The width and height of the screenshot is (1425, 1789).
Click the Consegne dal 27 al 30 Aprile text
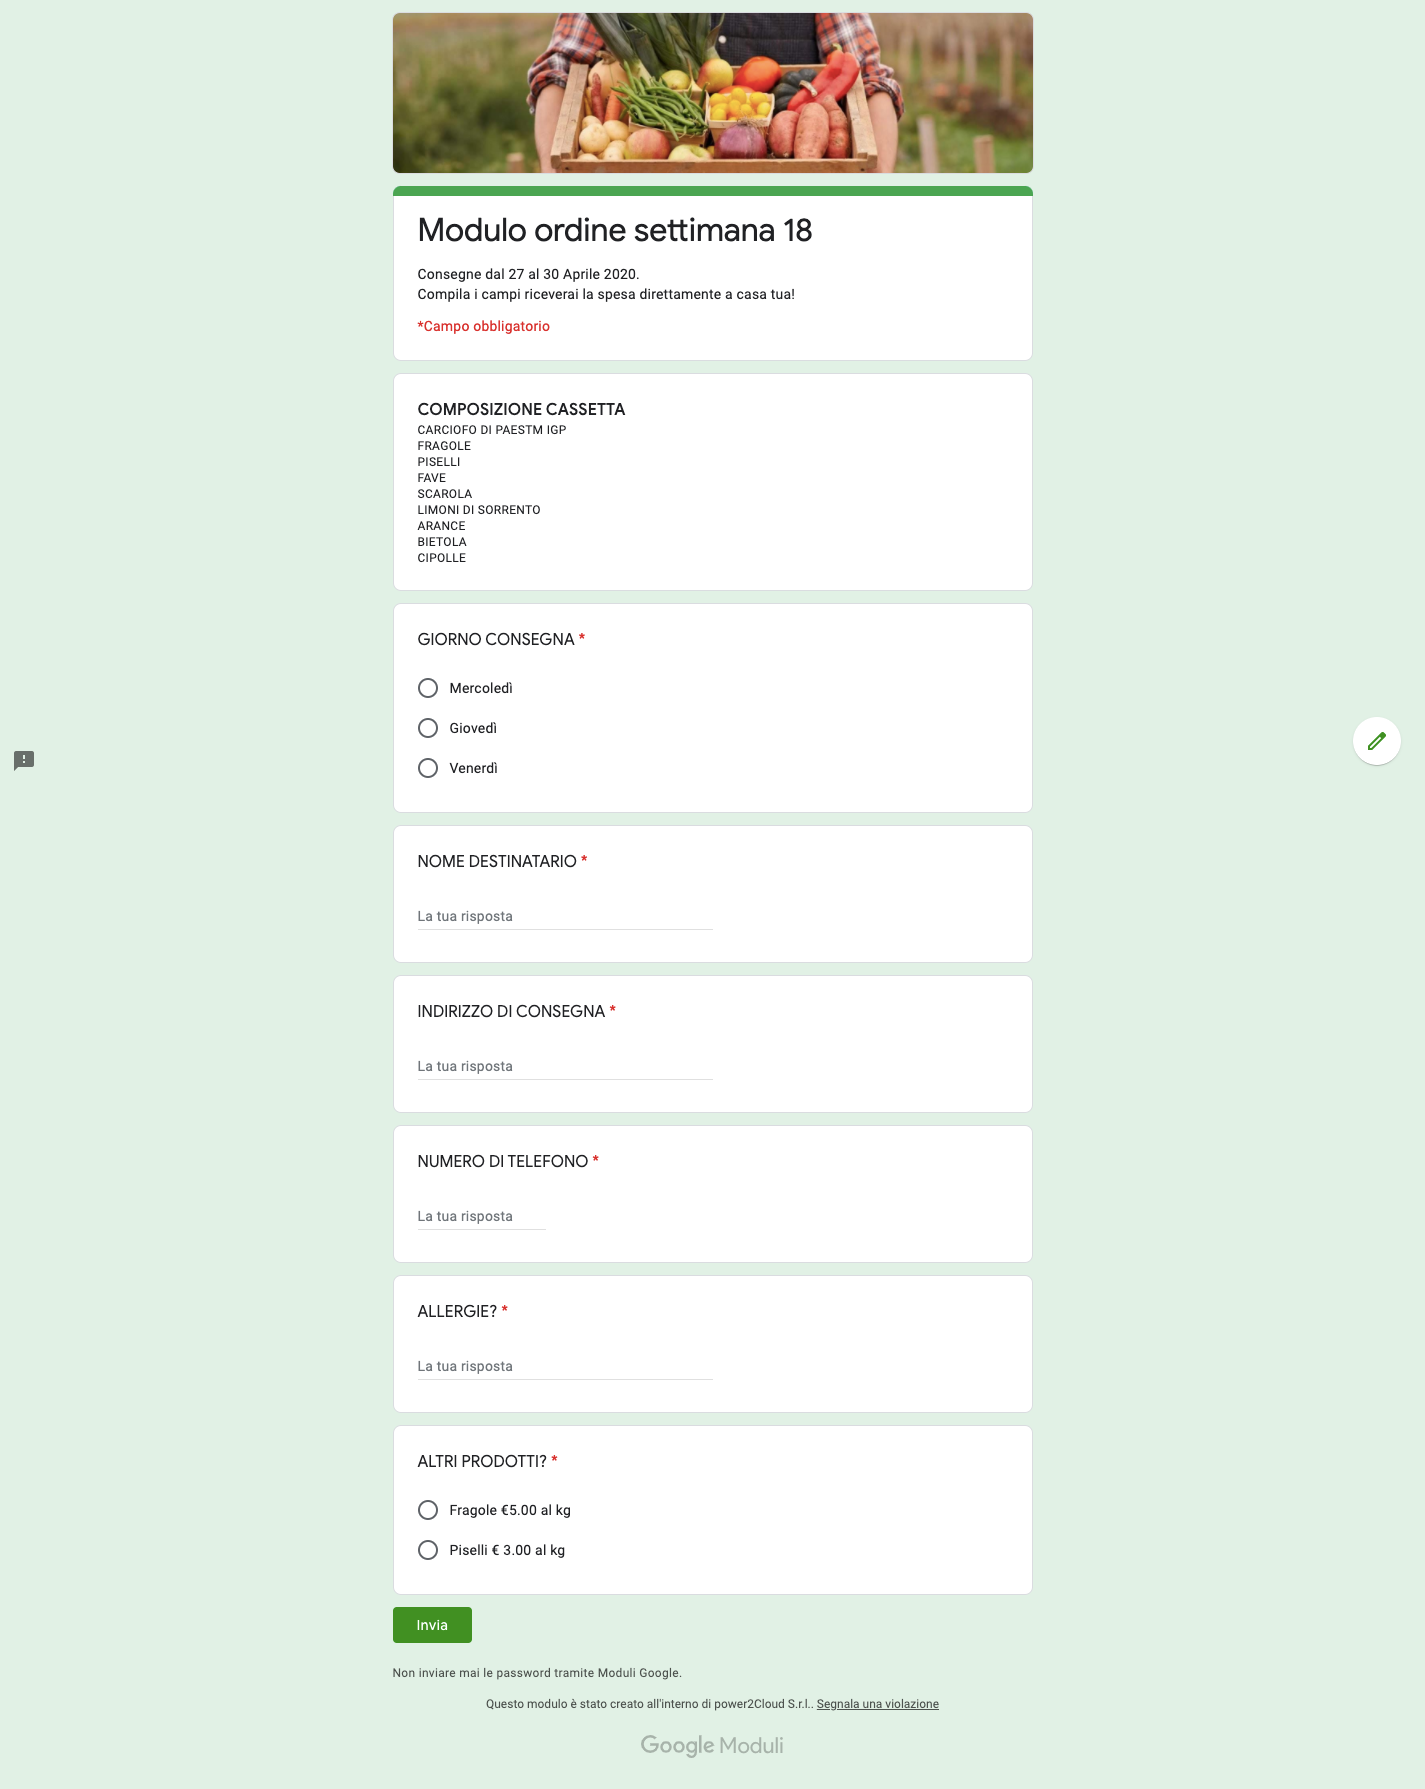pos(528,274)
